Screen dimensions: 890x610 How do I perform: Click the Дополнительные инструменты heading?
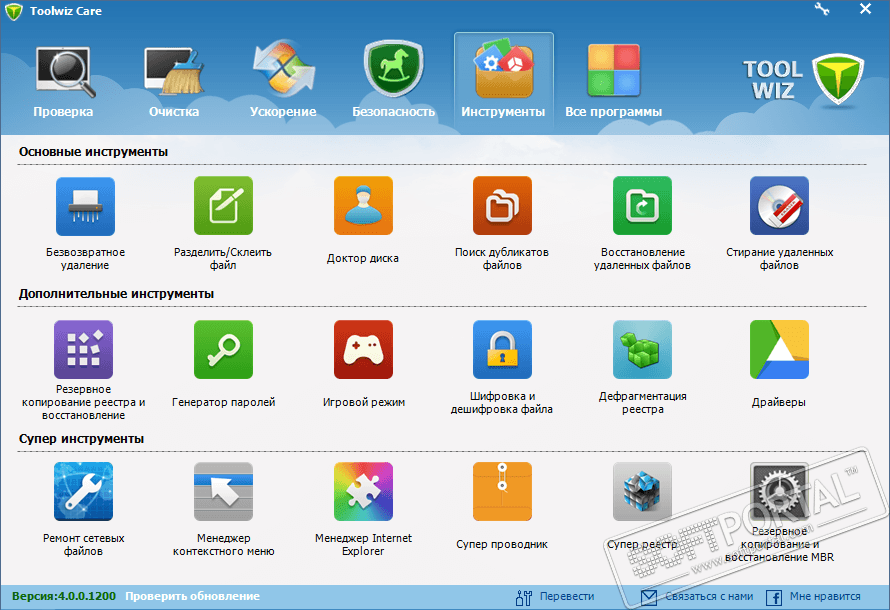tap(116, 294)
